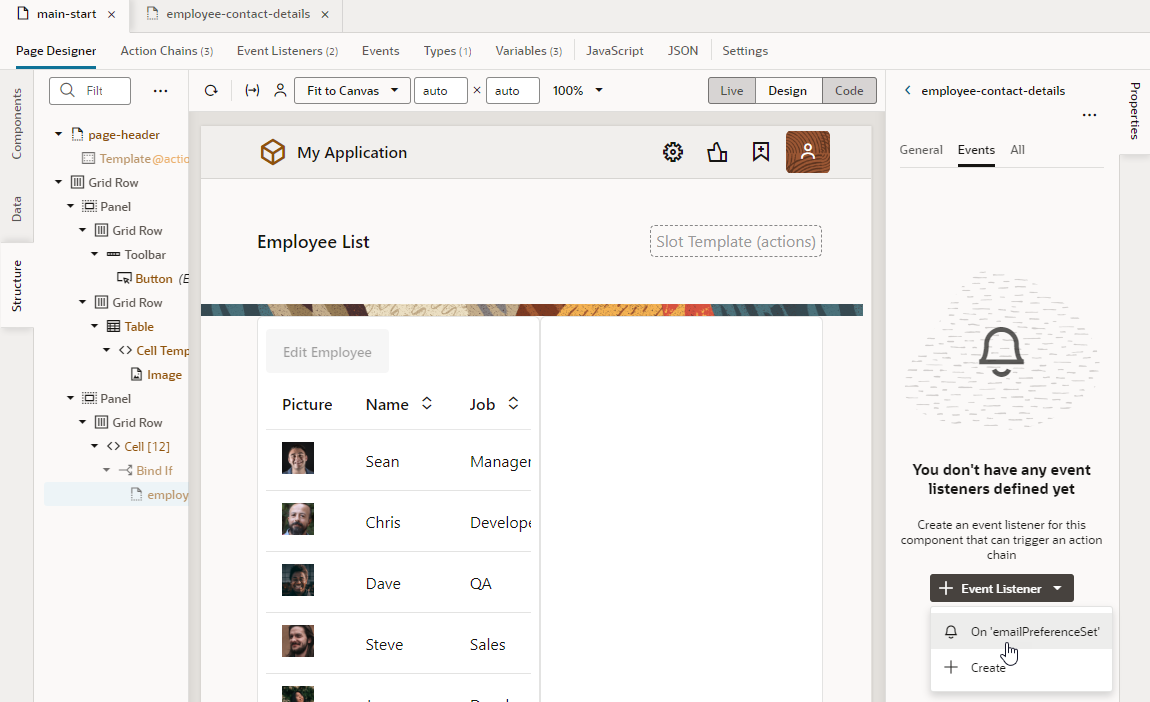The width and height of the screenshot is (1150, 702).
Task: Open the Properties side tab
Action: point(1135,111)
